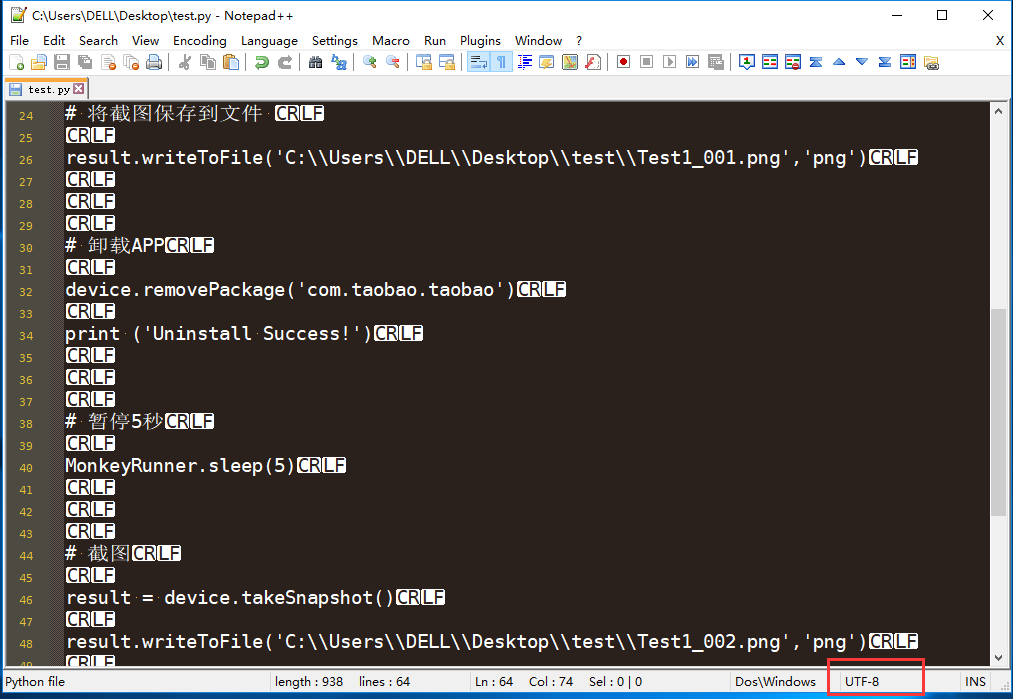
Task: Click the Zoom In magnifier icon
Action: [370, 63]
